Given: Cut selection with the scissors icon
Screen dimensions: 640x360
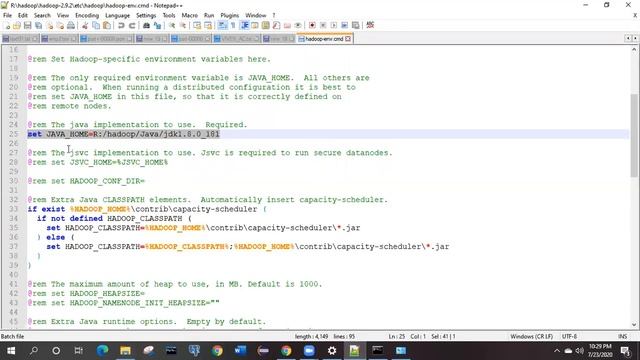Looking at the screenshot, I should tap(85, 25).
